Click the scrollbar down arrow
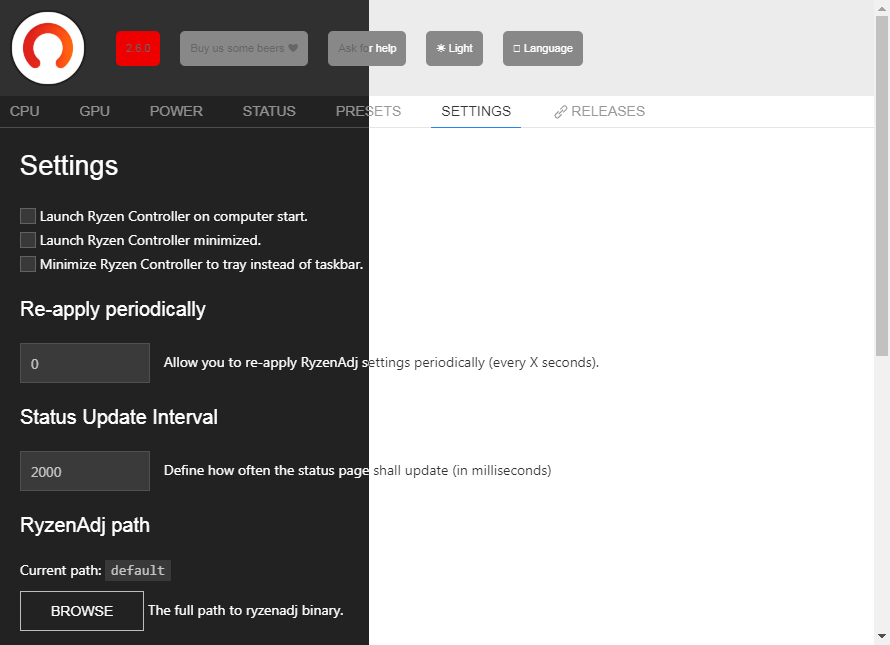The image size is (890, 645). 881,636
